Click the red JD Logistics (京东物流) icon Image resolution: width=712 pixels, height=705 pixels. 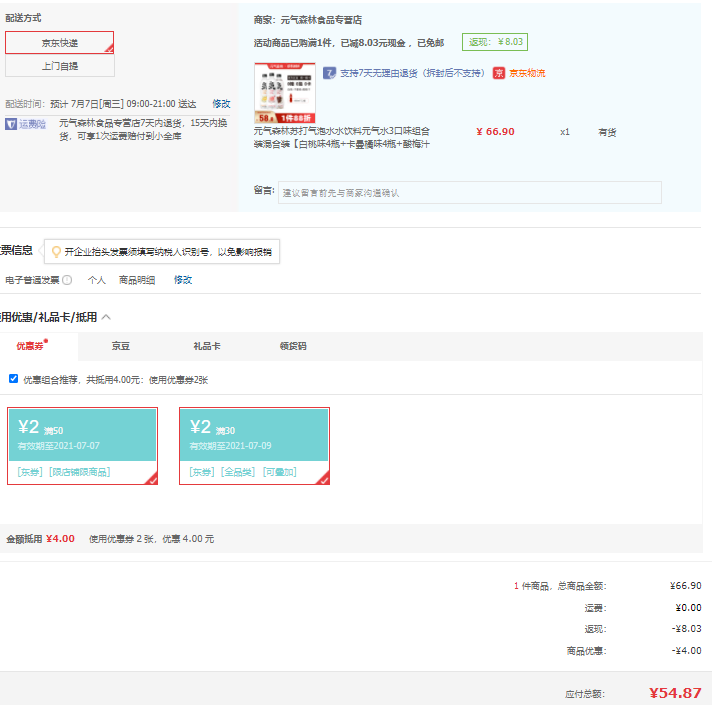499,73
